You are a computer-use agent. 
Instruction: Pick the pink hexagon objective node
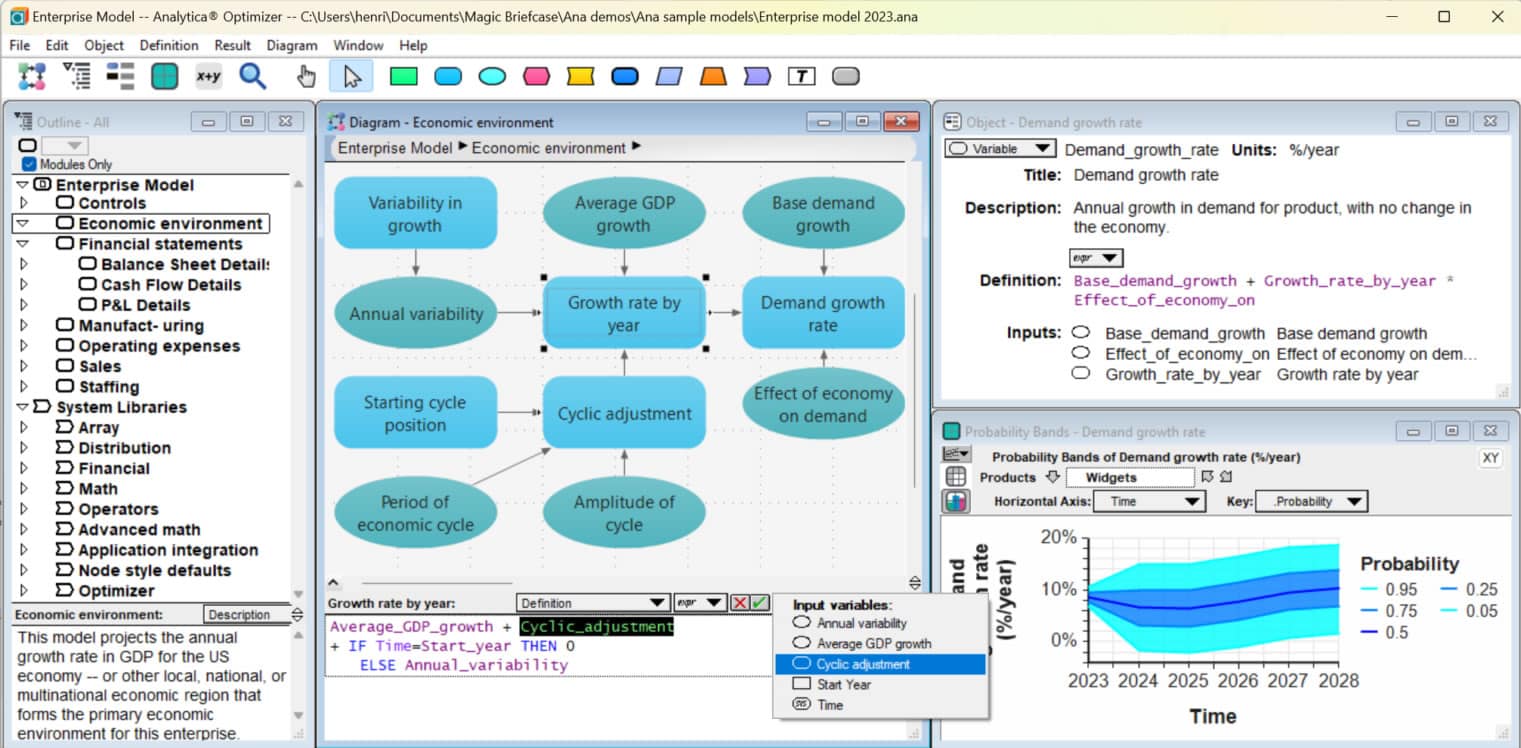pyautogui.click(x=536, y=76)
